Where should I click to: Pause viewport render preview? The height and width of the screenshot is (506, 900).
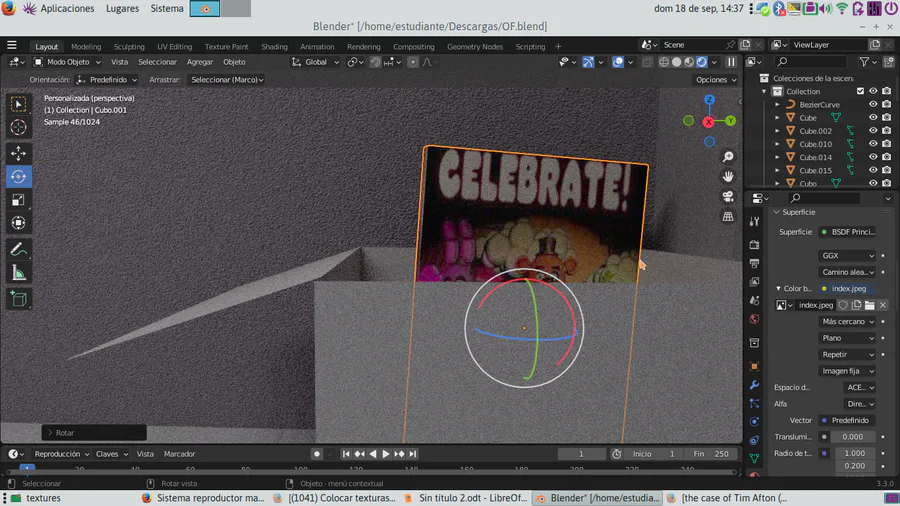[x=731, y=62]
